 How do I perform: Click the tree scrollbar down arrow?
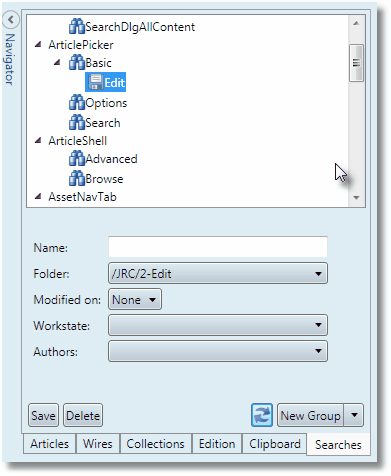(x=356, y=198)
